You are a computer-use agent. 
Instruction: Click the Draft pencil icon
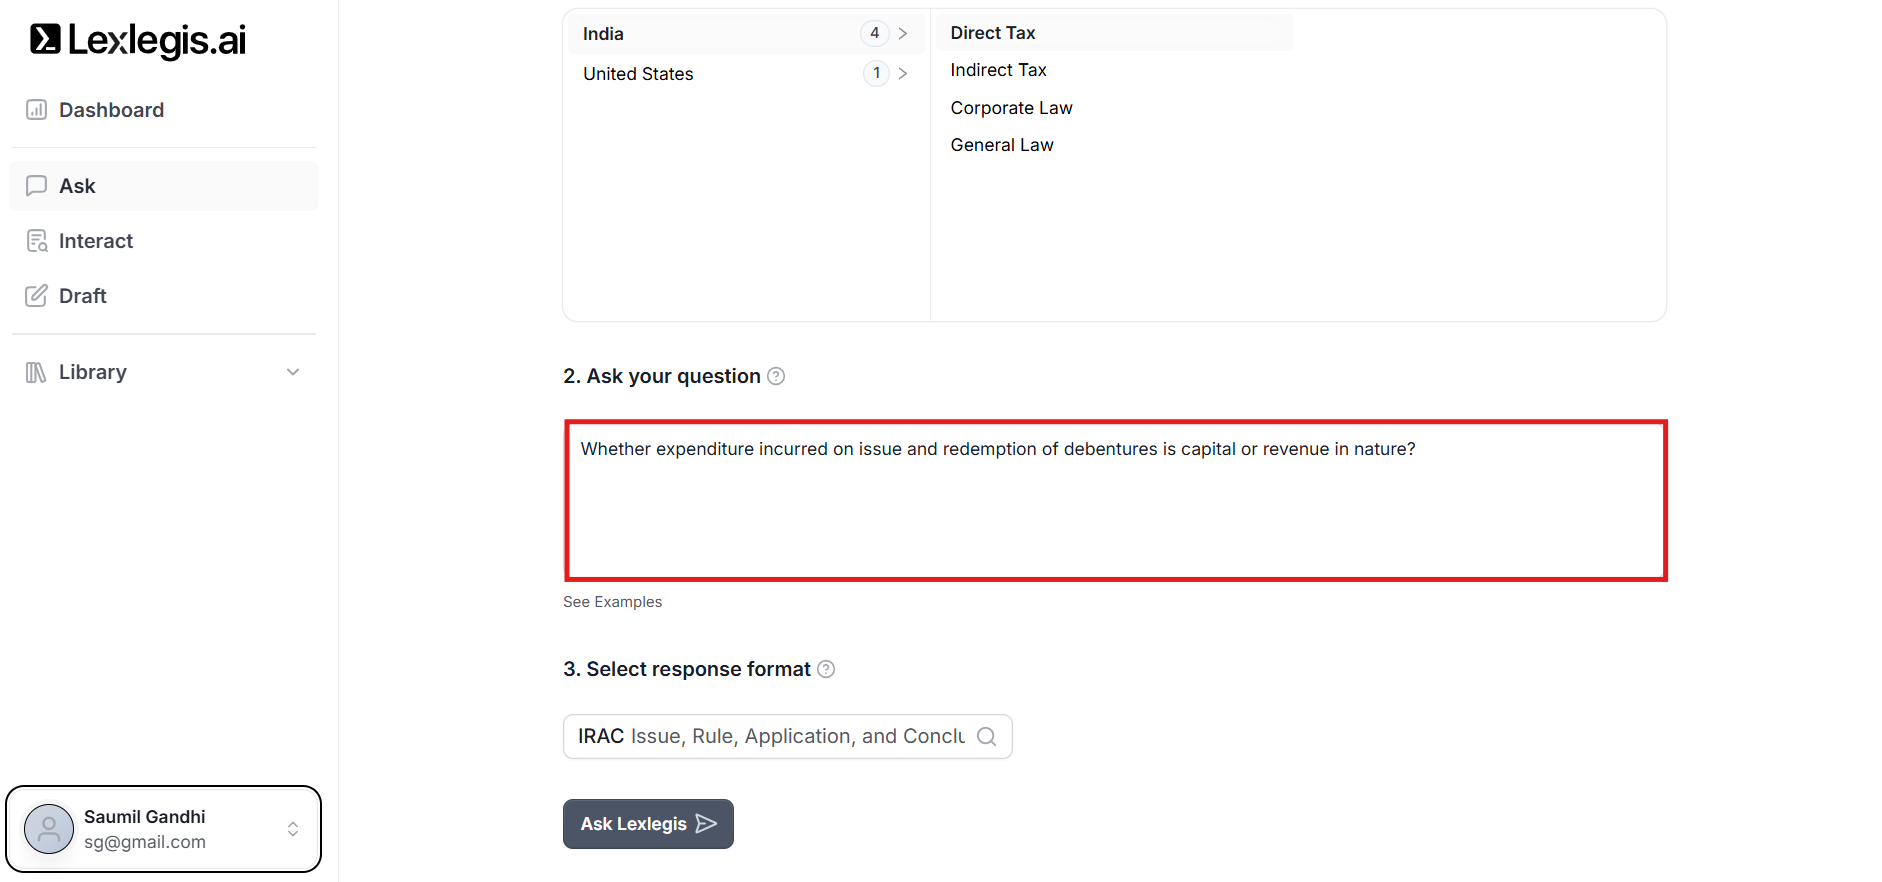point(36,296)
